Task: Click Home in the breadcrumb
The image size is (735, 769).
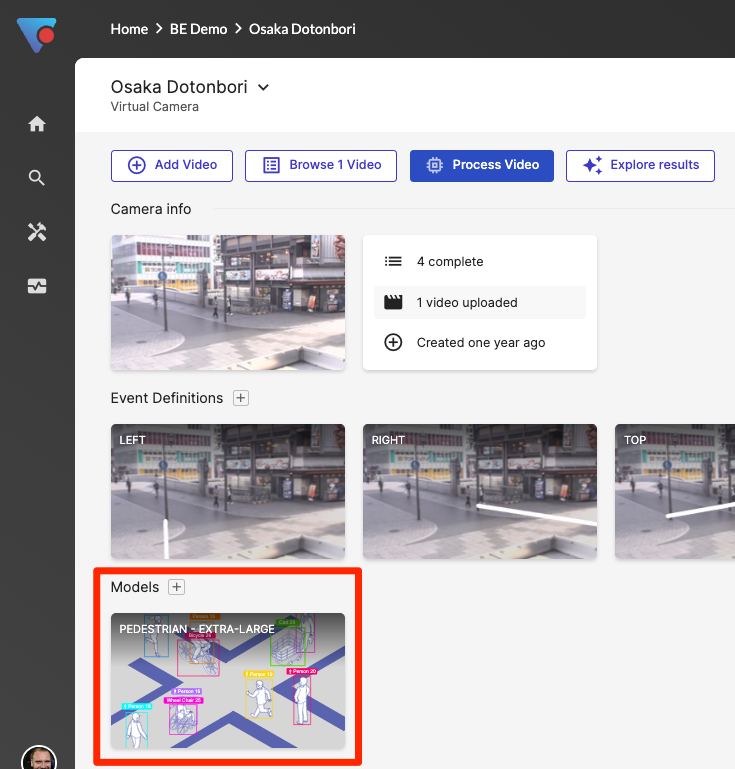Action: tap(129, 29)
